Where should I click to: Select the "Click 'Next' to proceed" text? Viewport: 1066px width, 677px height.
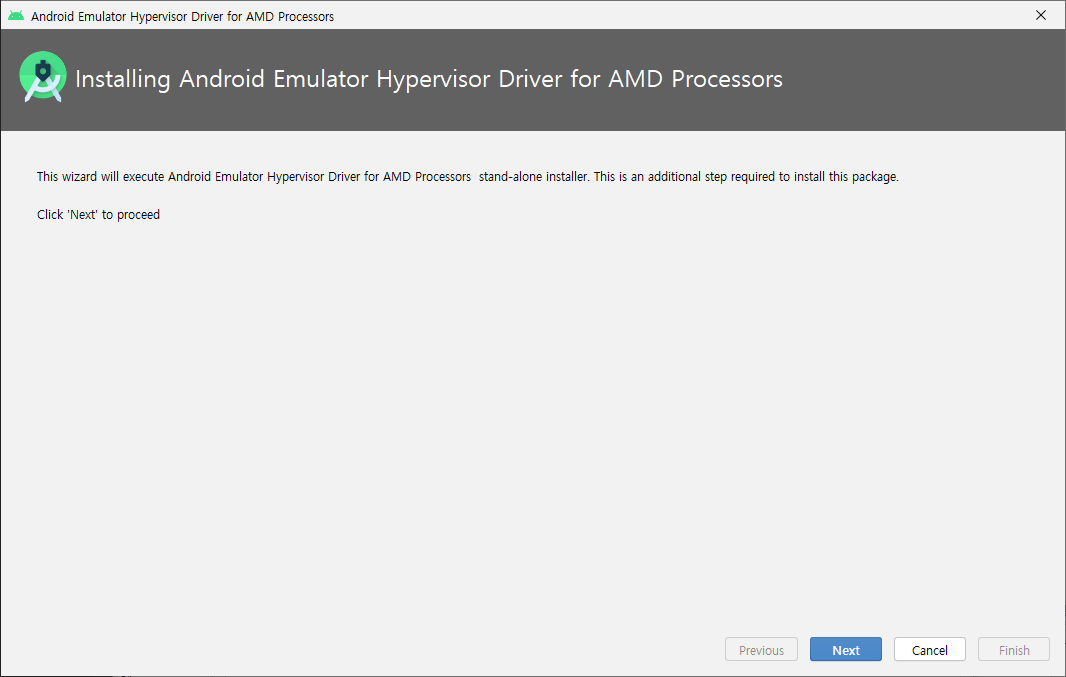99,215
